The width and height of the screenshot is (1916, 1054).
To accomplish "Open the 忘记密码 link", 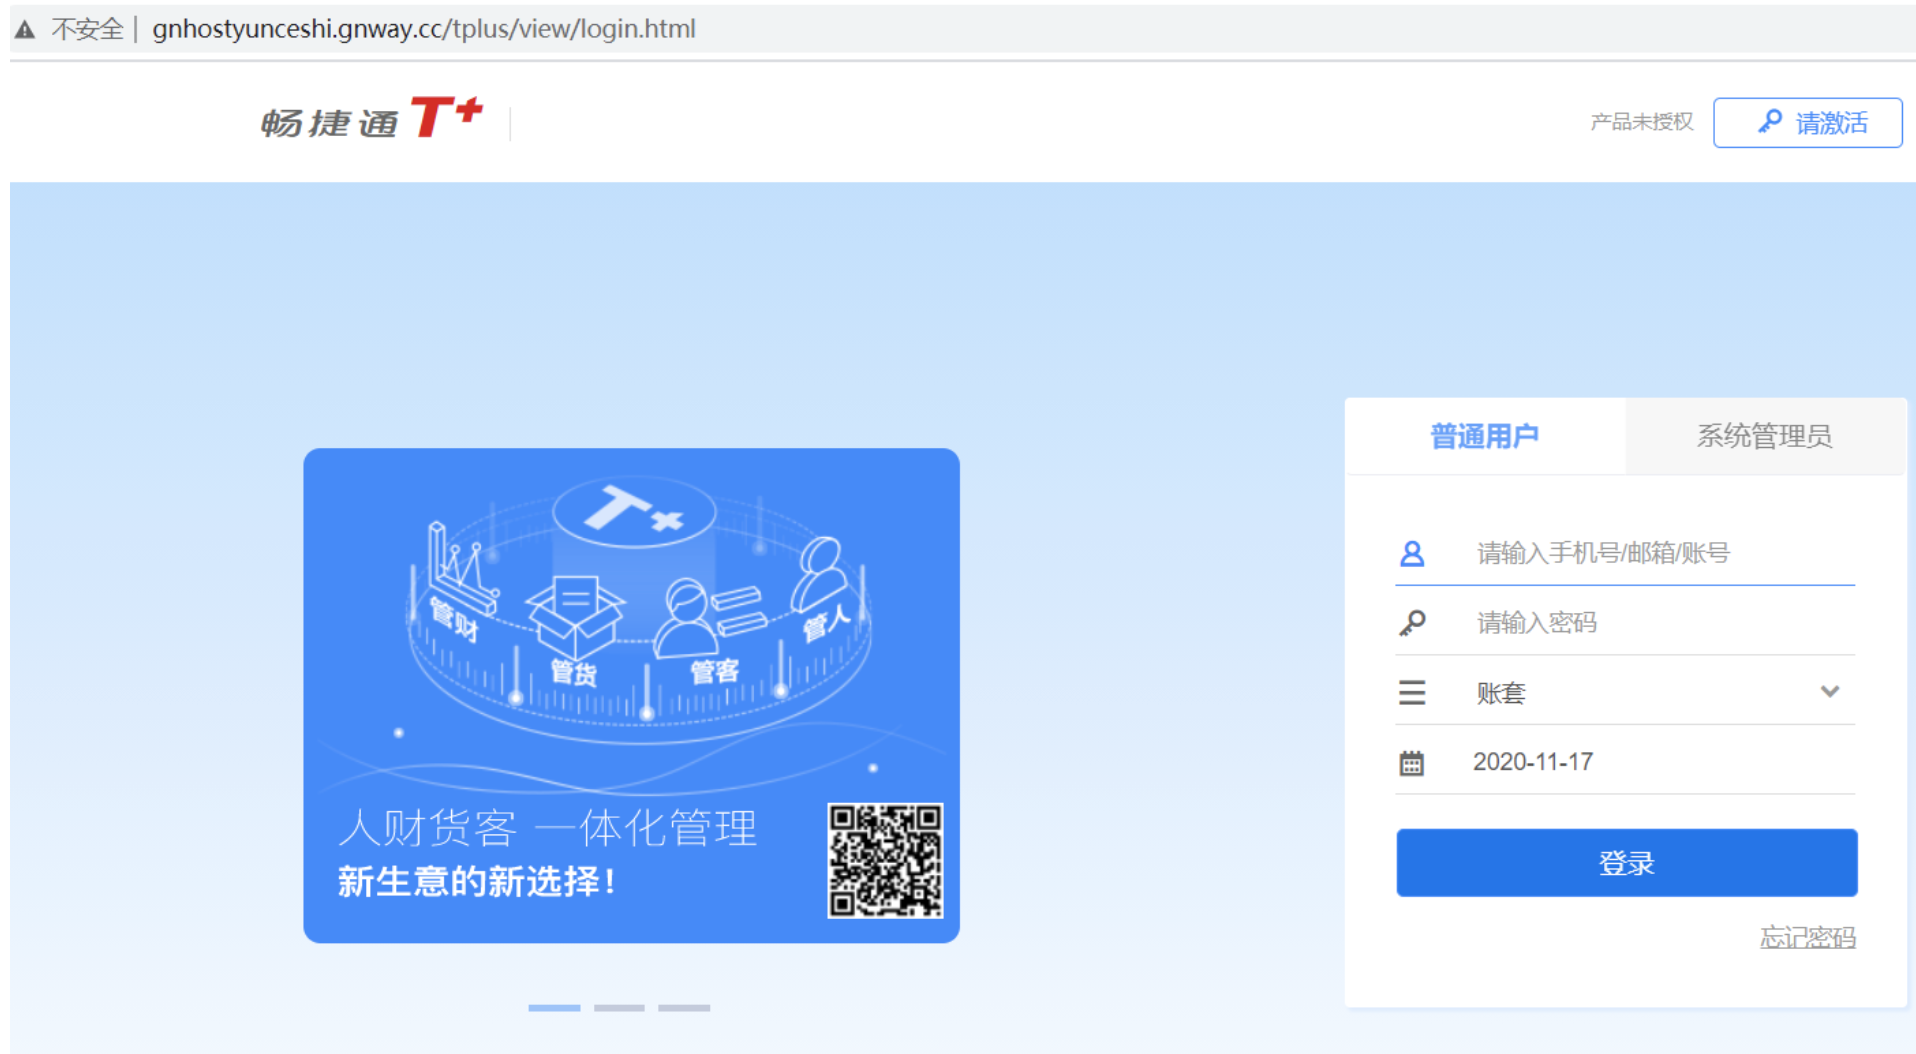I will tap(1807, 937).
